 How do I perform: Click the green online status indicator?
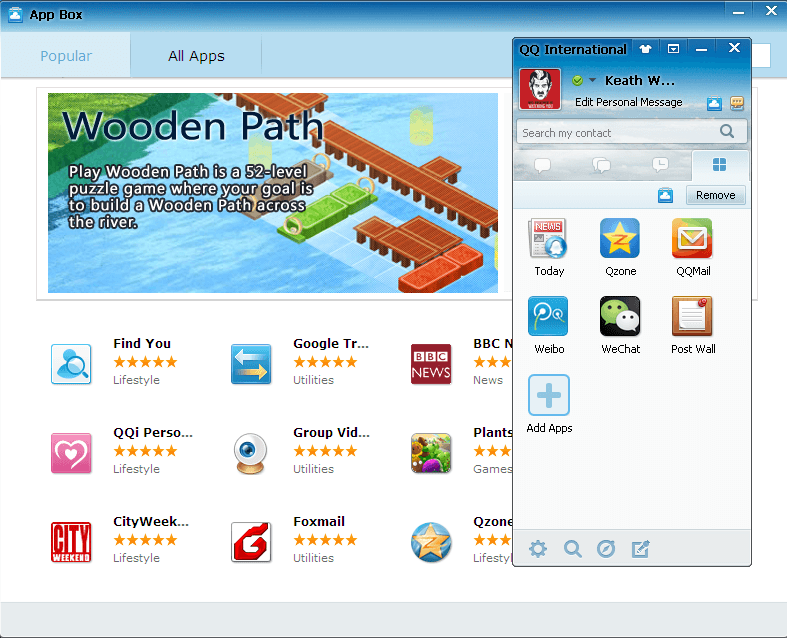tap(577, 80)
